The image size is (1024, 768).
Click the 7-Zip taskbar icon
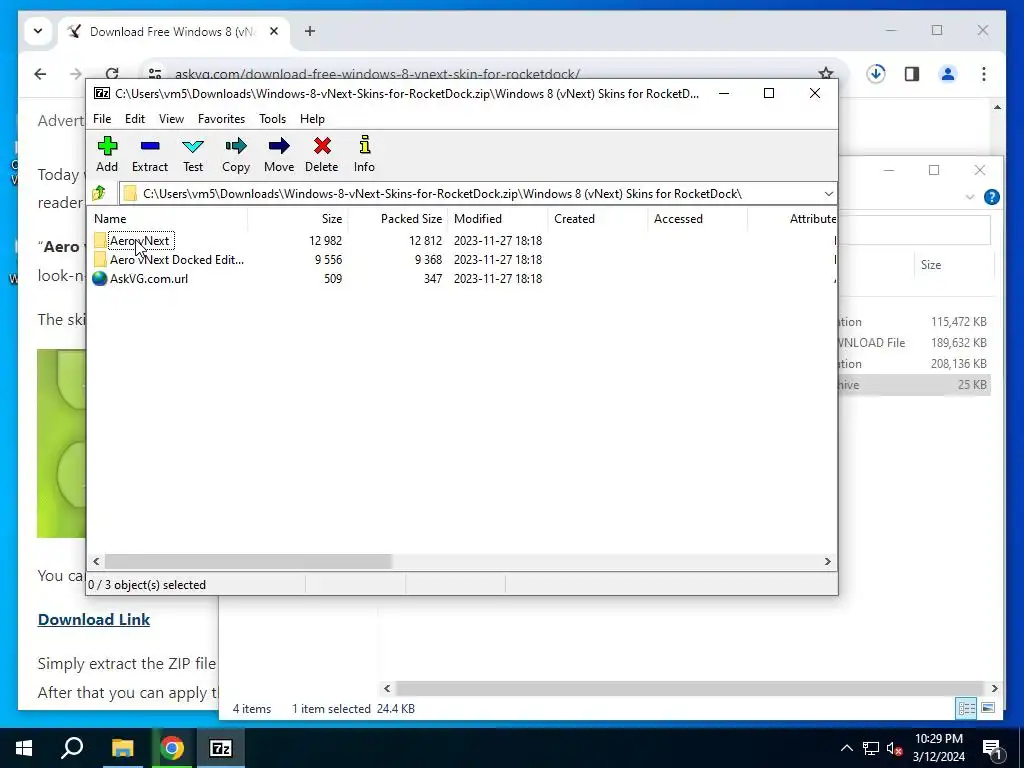[x=221, y=748]
